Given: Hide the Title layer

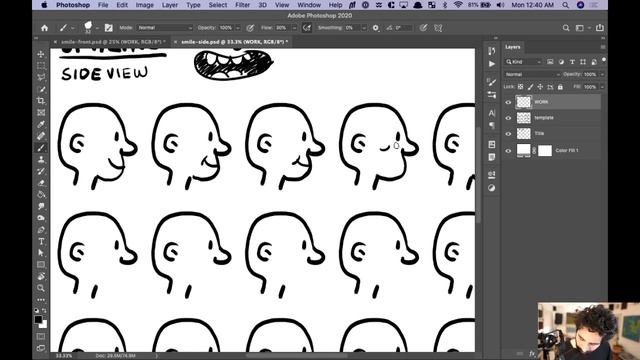Looking at the screenshot, I should [x=508, y=134].
